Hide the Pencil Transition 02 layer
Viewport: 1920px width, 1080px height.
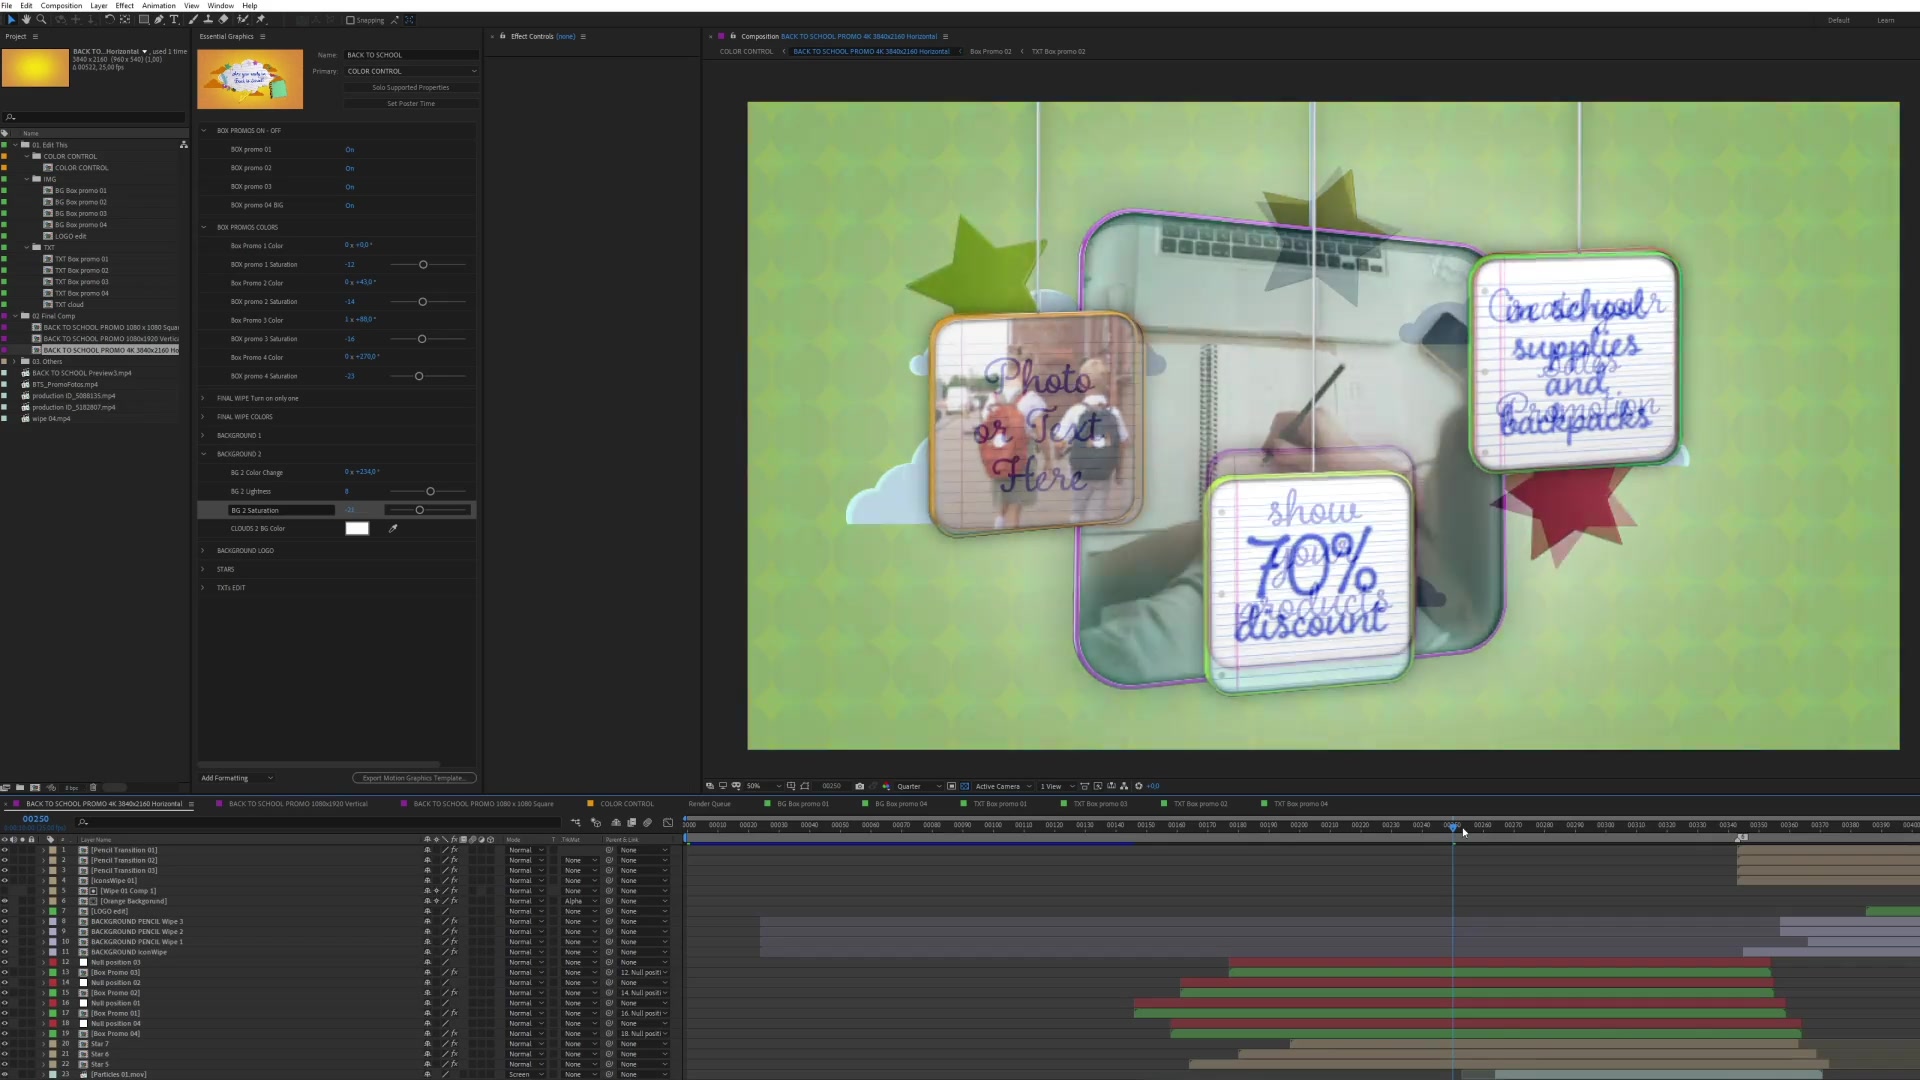(5, 860)
